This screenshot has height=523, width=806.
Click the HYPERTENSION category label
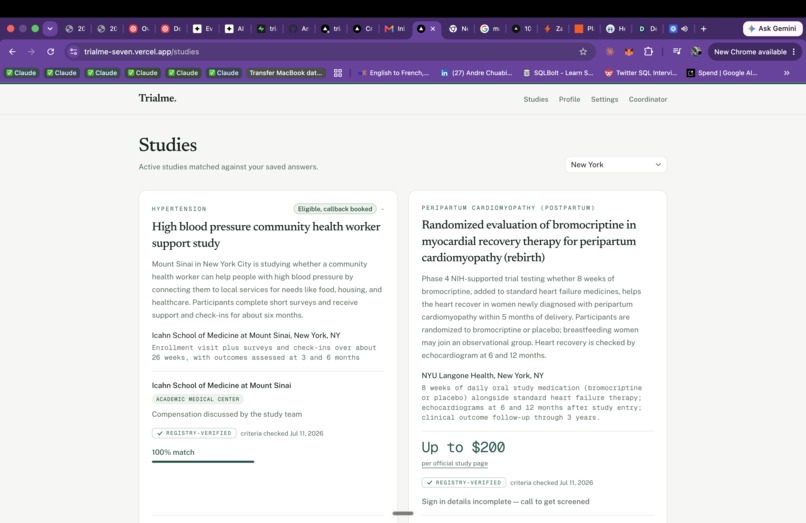pos(179,209)
